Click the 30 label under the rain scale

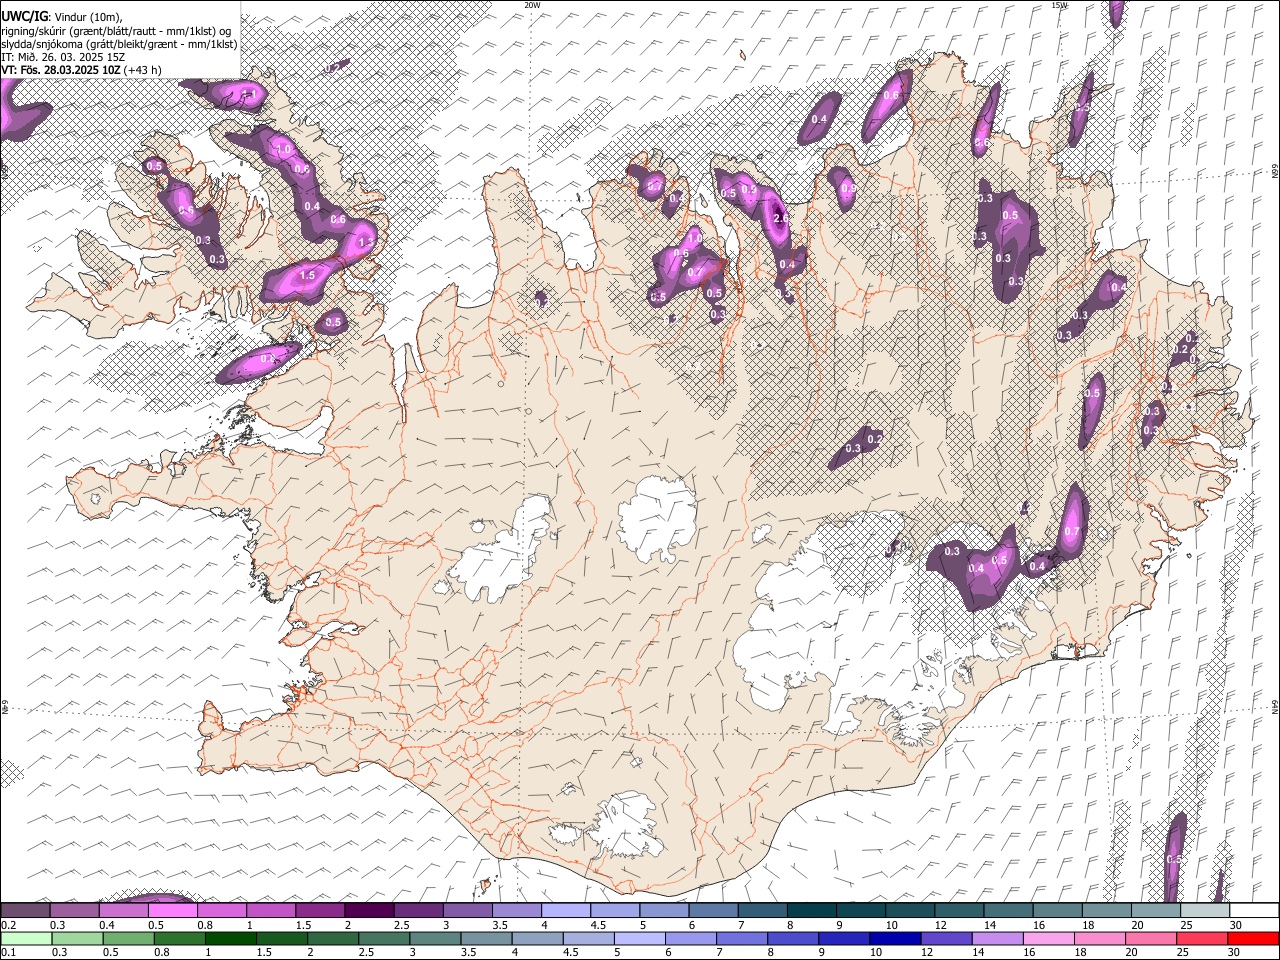coord(1236,952)
